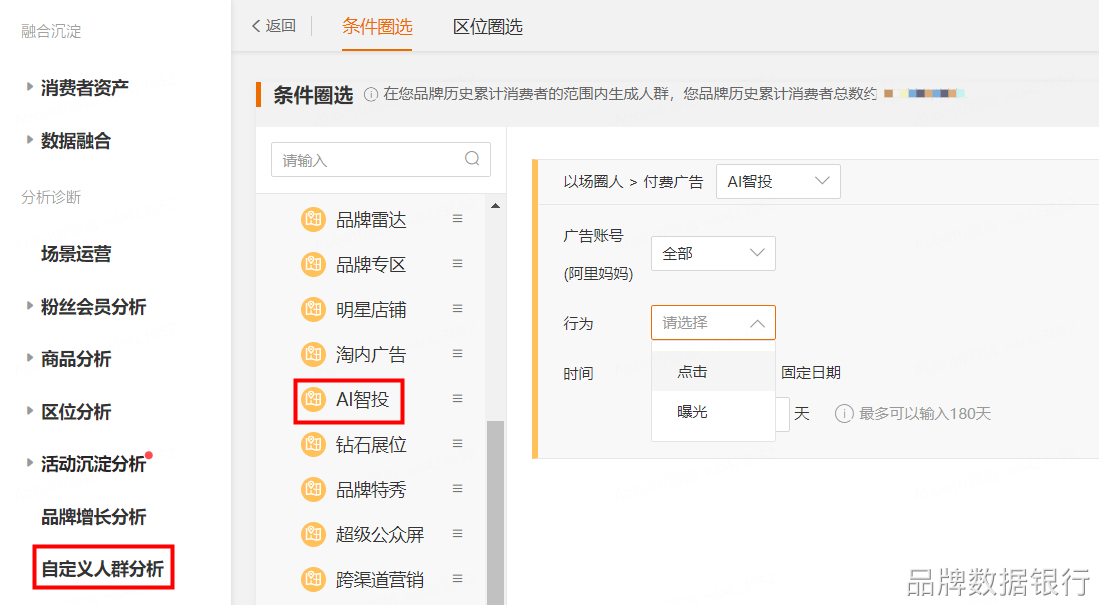The width and height of the screenshot is (1099, 605).
Task: Collapse the 行为 请选择 dropdown
Action: click(713, 323)
